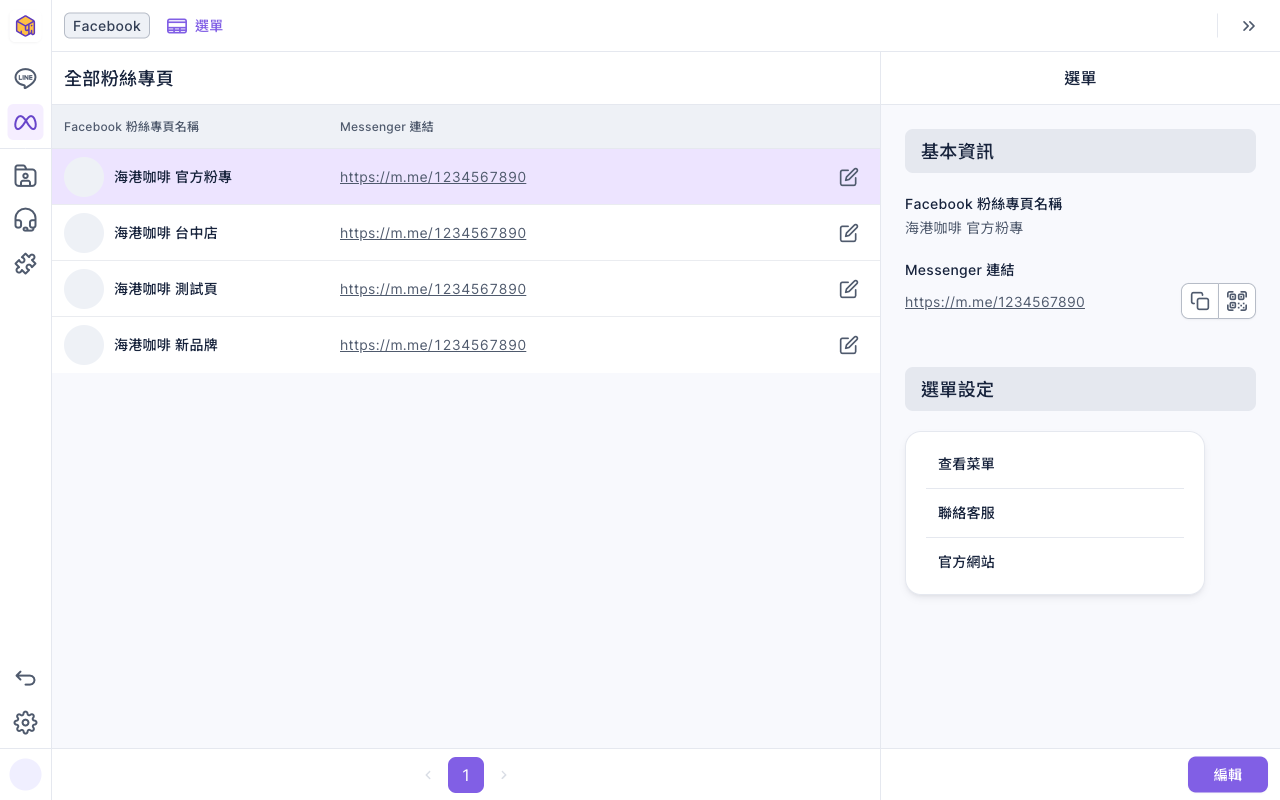The height and width of the screenshot is (800, 1280).
Task: Collapse the side panel with double chevron
Action: pos(1249,26)
